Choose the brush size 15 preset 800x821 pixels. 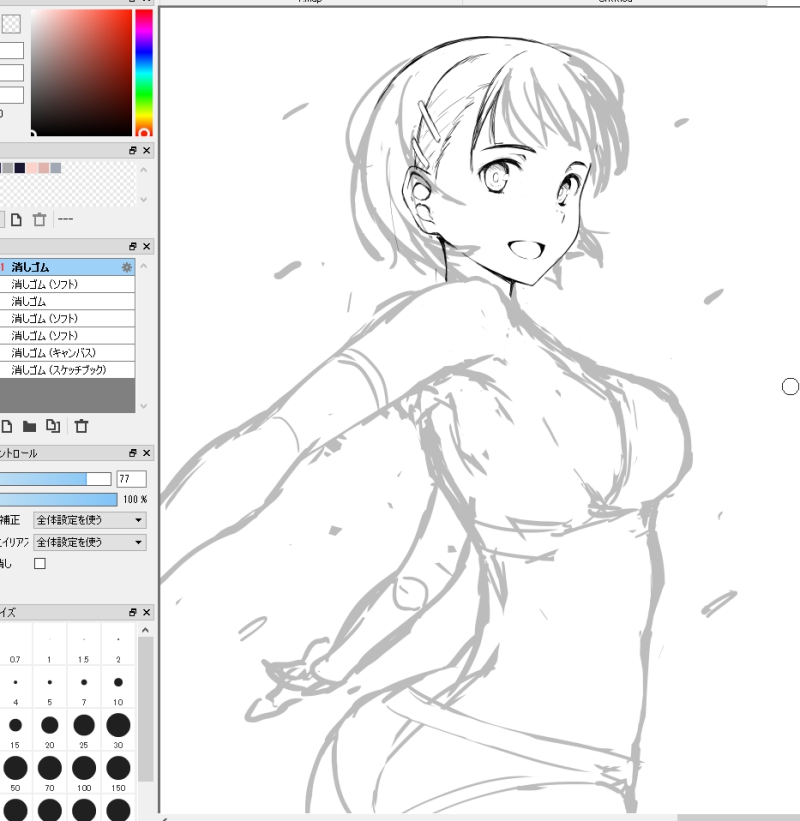coord(15,730)
